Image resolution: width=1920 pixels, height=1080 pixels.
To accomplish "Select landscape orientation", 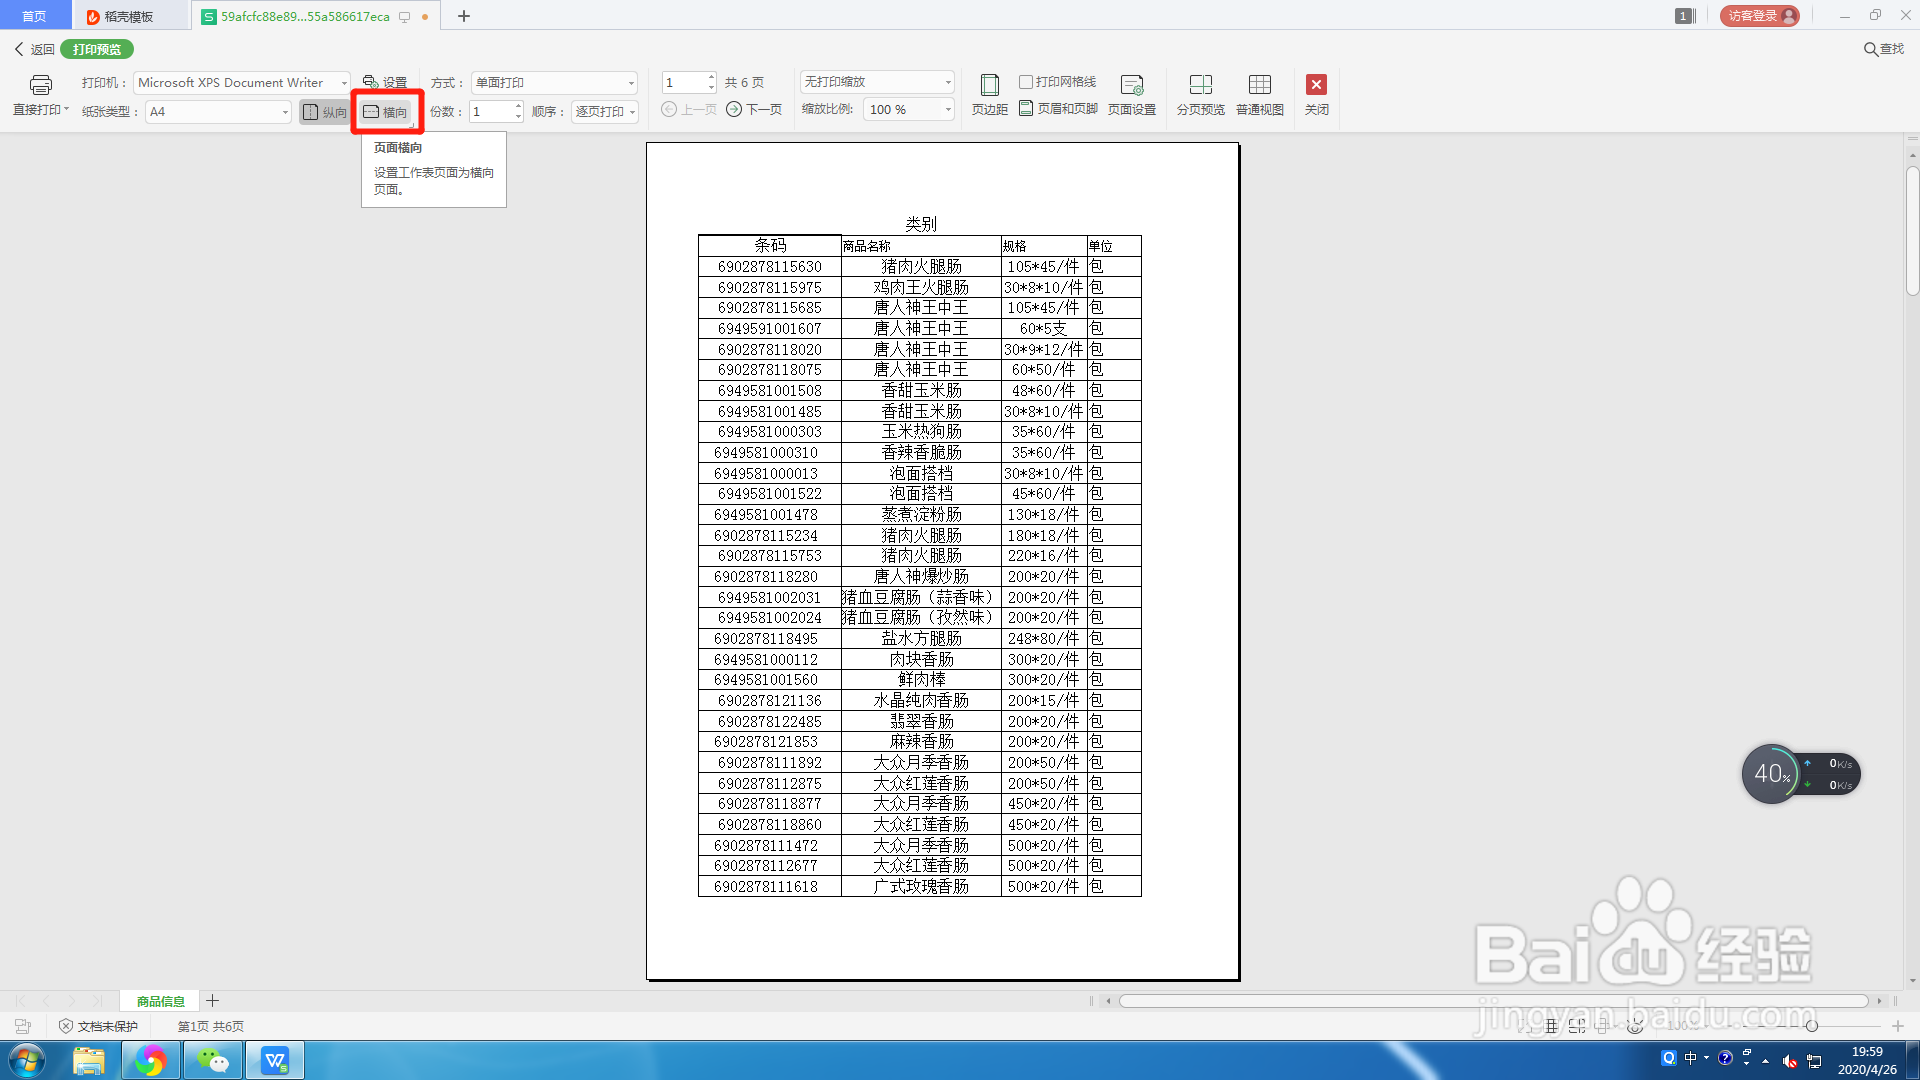I will point(386,112).
